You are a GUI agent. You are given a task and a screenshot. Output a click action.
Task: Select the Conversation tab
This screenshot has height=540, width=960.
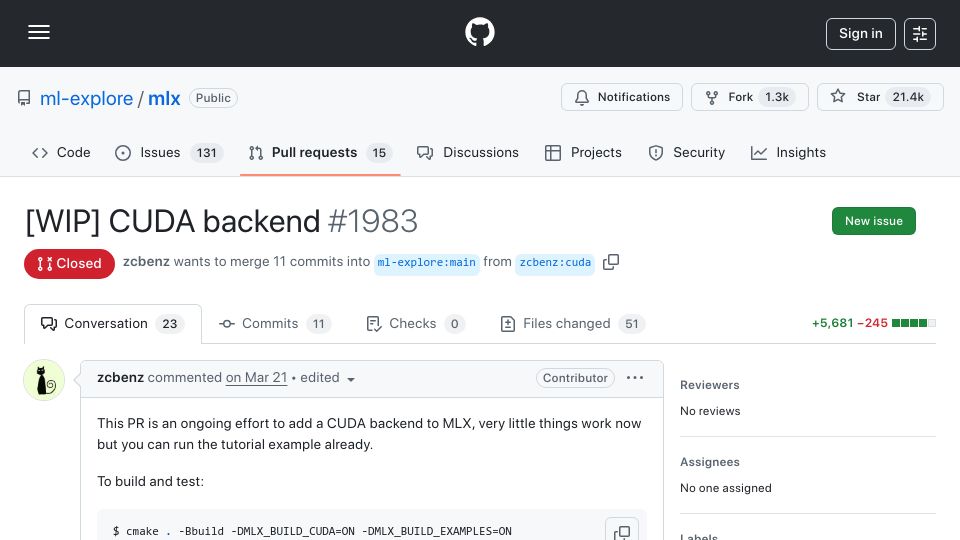113,324
